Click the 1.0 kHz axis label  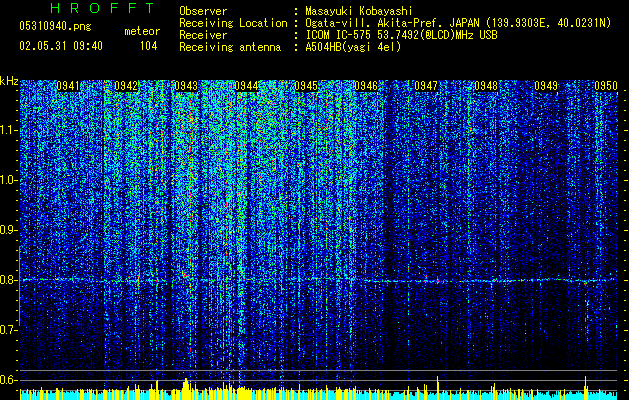(x=8, y=180)
